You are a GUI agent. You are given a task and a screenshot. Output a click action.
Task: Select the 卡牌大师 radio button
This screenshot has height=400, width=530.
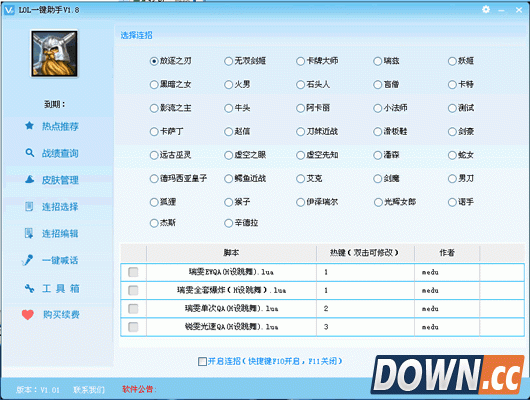coord(300,61)
